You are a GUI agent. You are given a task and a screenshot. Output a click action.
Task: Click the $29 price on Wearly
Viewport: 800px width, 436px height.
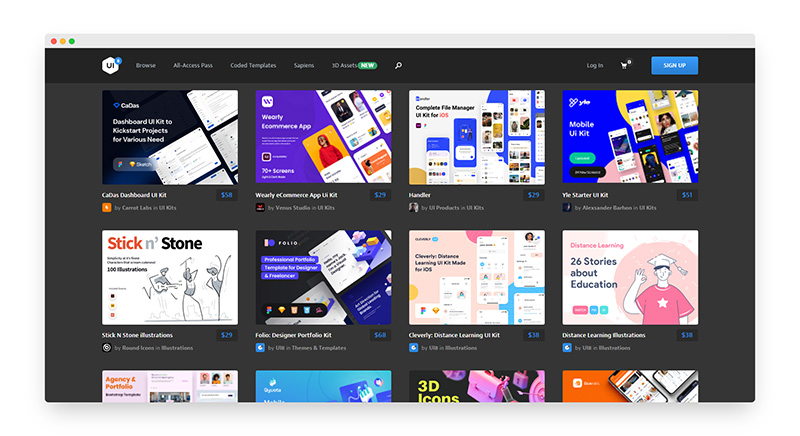tap(380, 195)
